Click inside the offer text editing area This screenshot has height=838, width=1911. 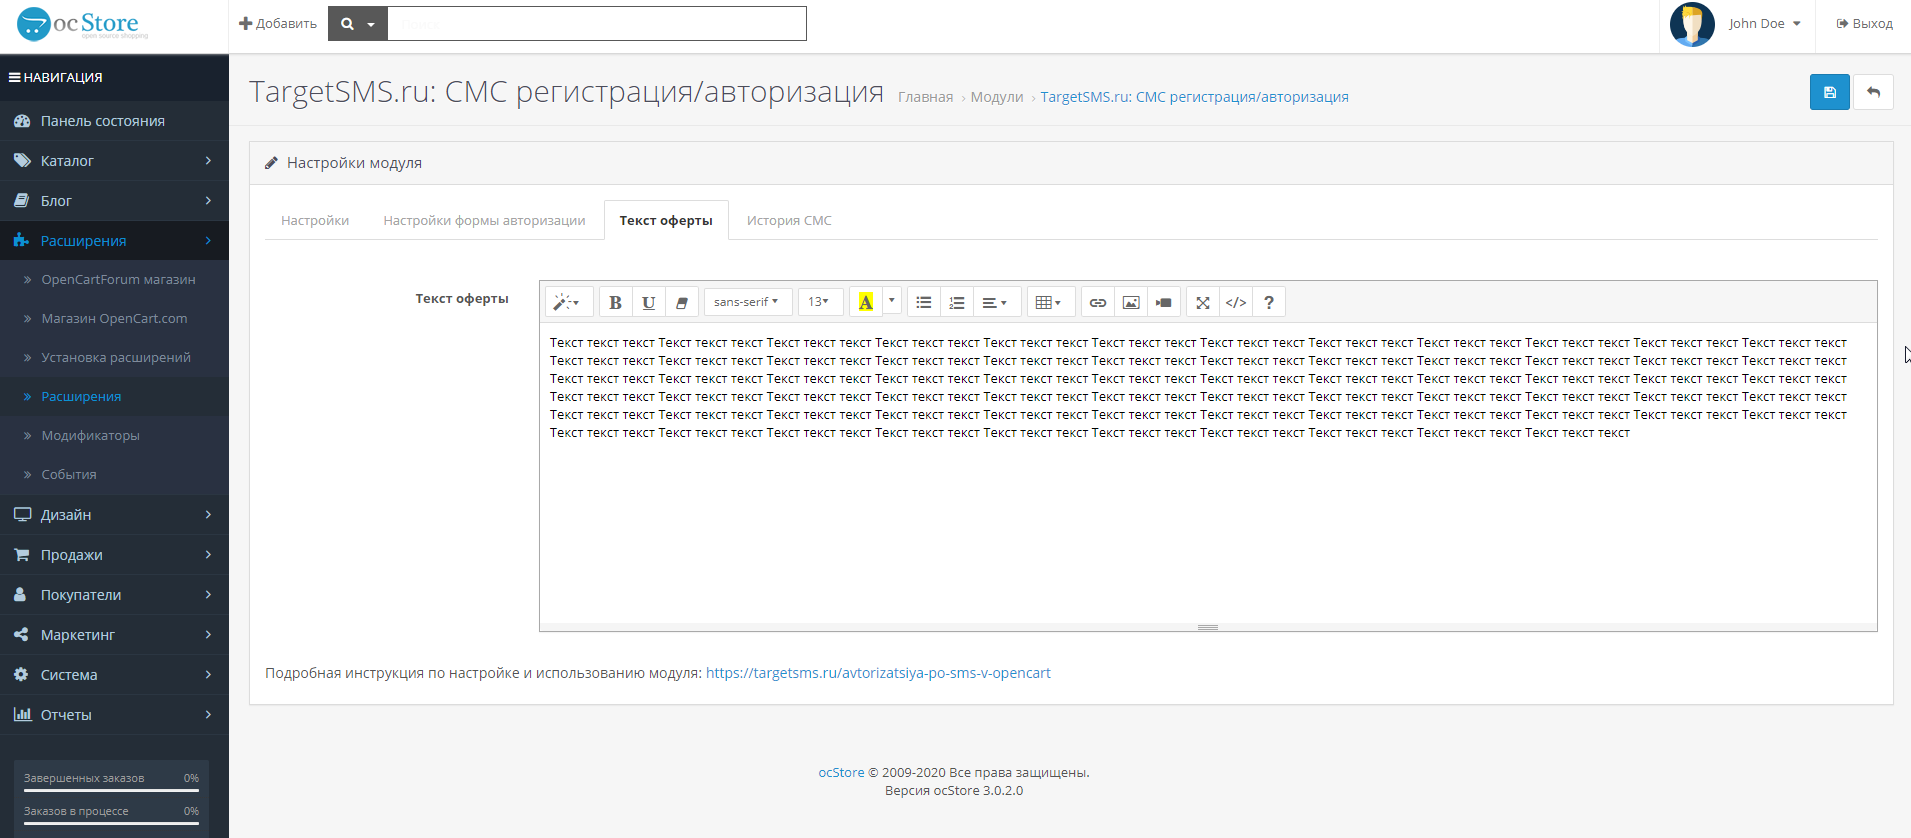pos(1208,473)
